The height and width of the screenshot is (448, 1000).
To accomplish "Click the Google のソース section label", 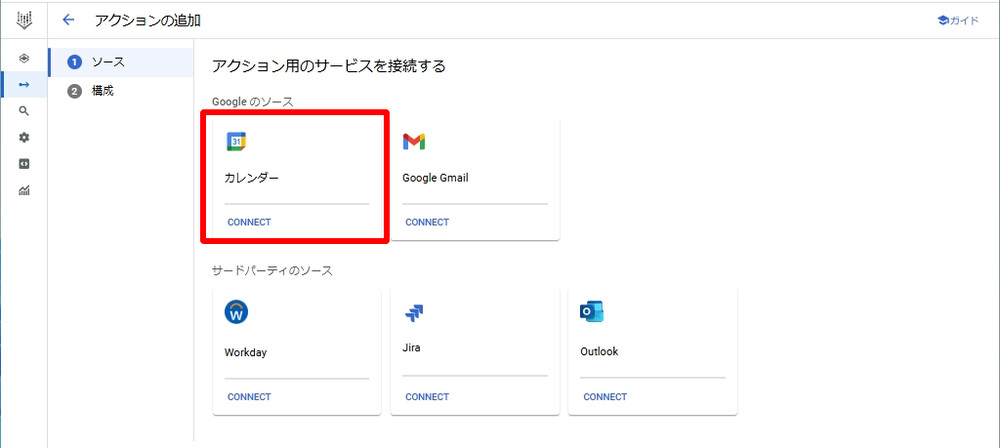I will click(253, 101).
